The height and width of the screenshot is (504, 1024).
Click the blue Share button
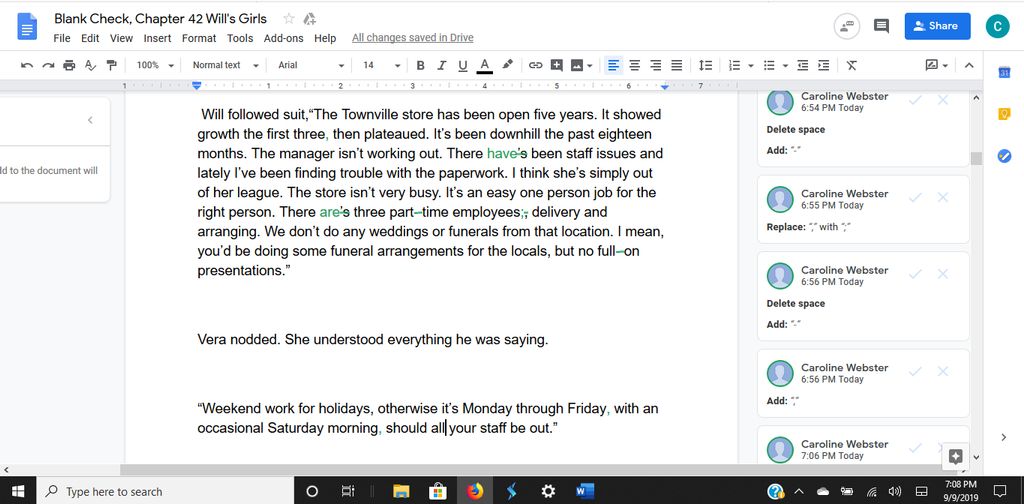click(936, 26)
